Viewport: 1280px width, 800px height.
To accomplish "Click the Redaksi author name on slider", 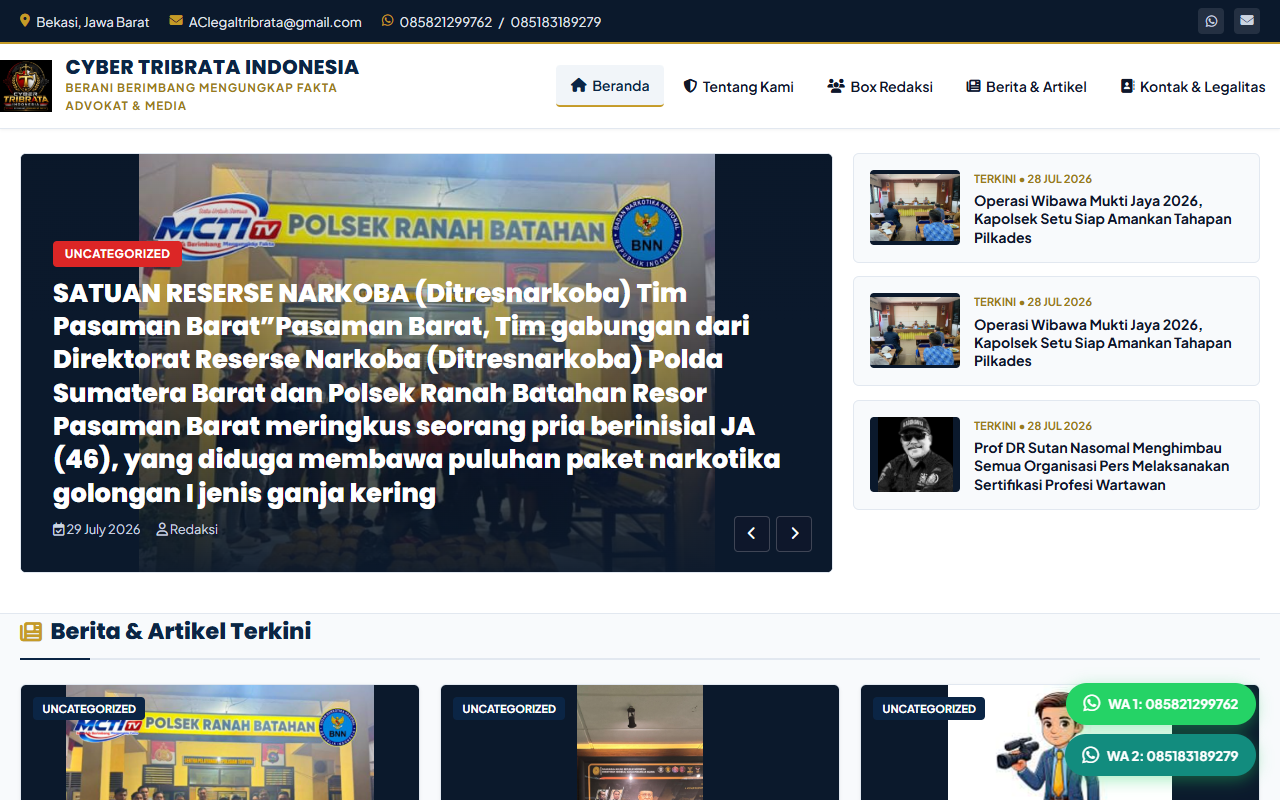I will [x=194, y=530].
